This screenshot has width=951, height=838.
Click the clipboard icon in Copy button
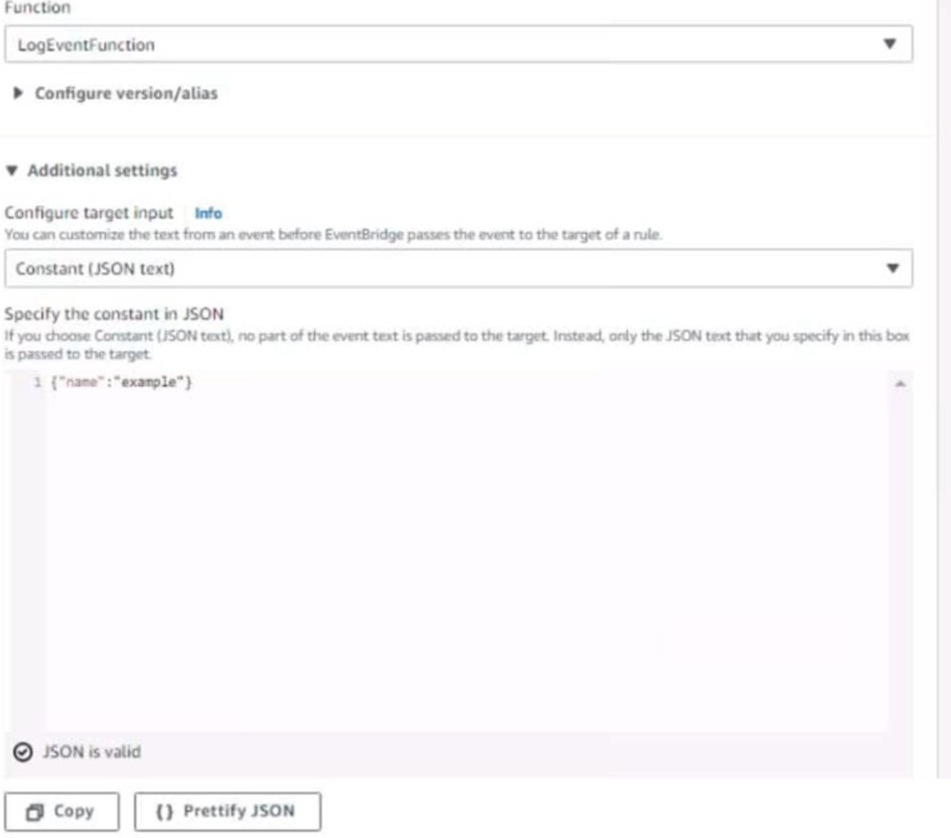(x=35, y=812)
